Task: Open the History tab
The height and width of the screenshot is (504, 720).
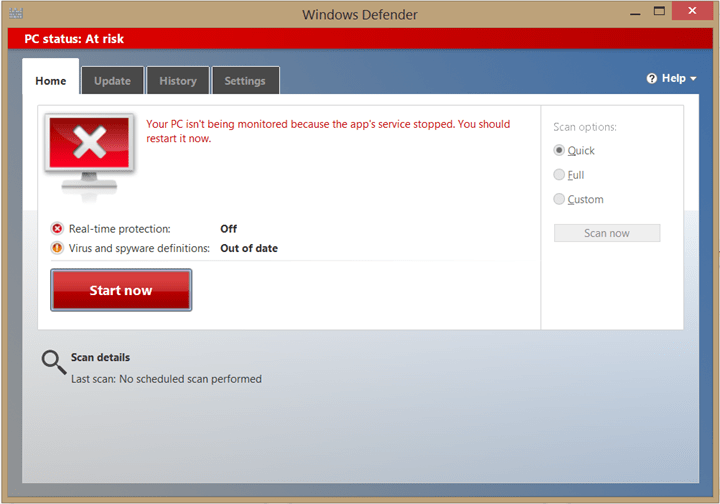Action: 178,81
